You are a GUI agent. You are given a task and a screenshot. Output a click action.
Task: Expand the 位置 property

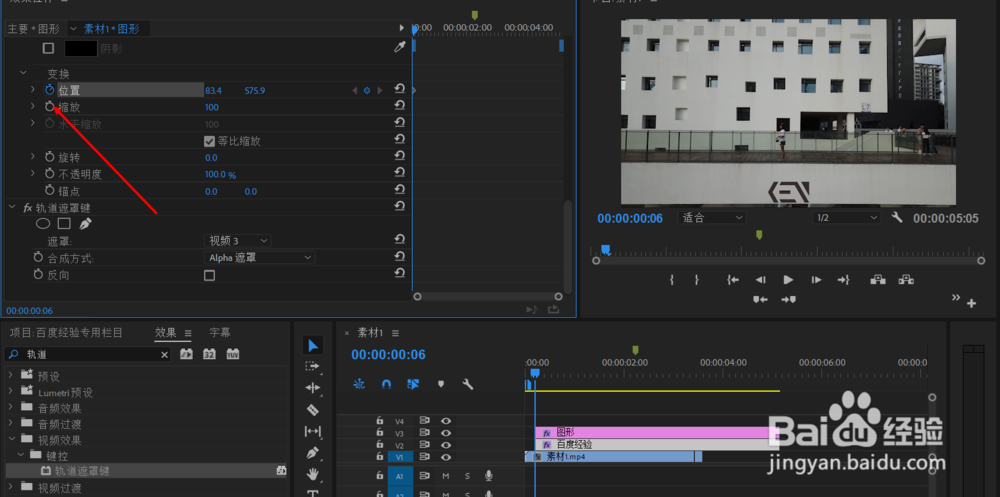click(x=33, y=90)
